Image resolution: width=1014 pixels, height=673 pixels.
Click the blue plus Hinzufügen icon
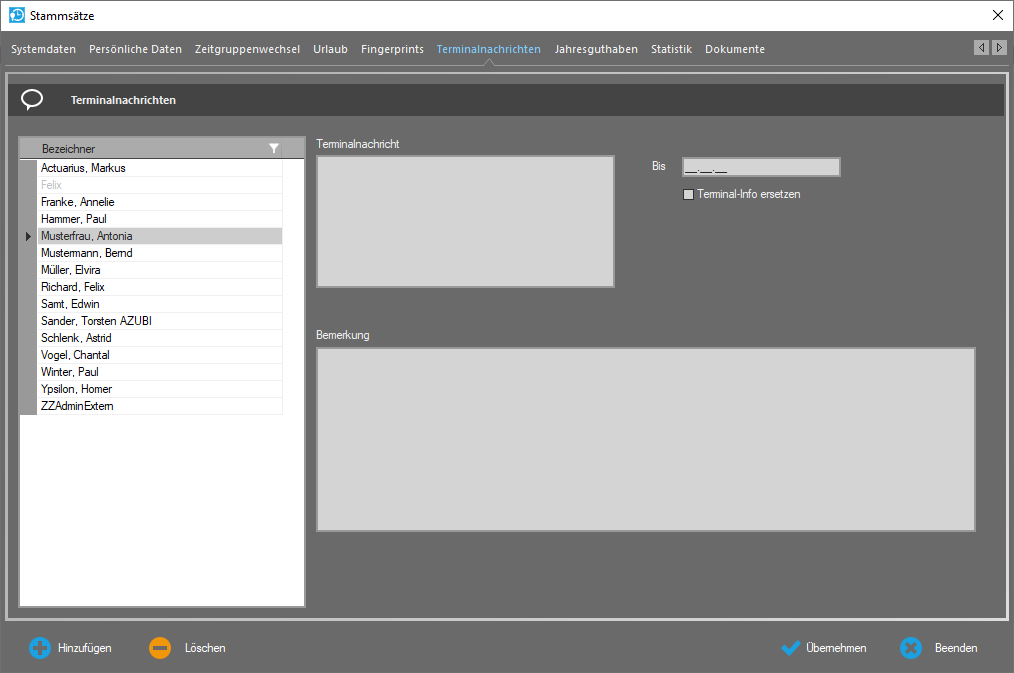coord(39,648)
